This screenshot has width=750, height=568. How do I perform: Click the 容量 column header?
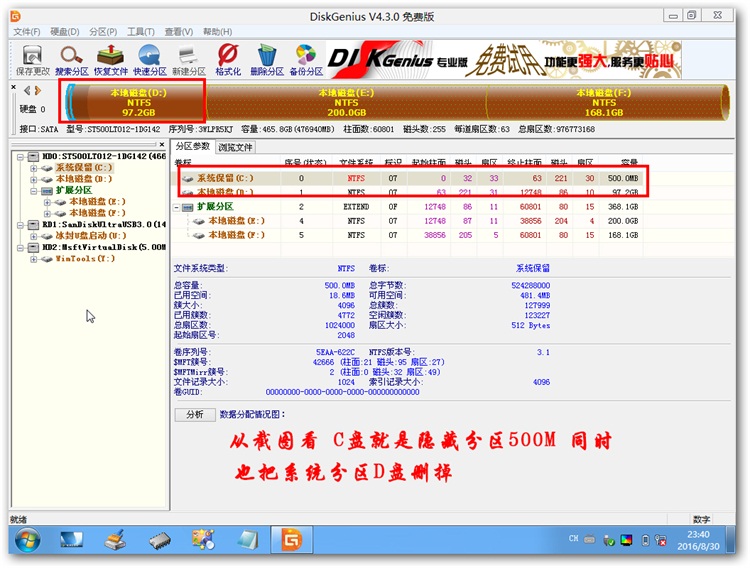click(x=629, y=163)
